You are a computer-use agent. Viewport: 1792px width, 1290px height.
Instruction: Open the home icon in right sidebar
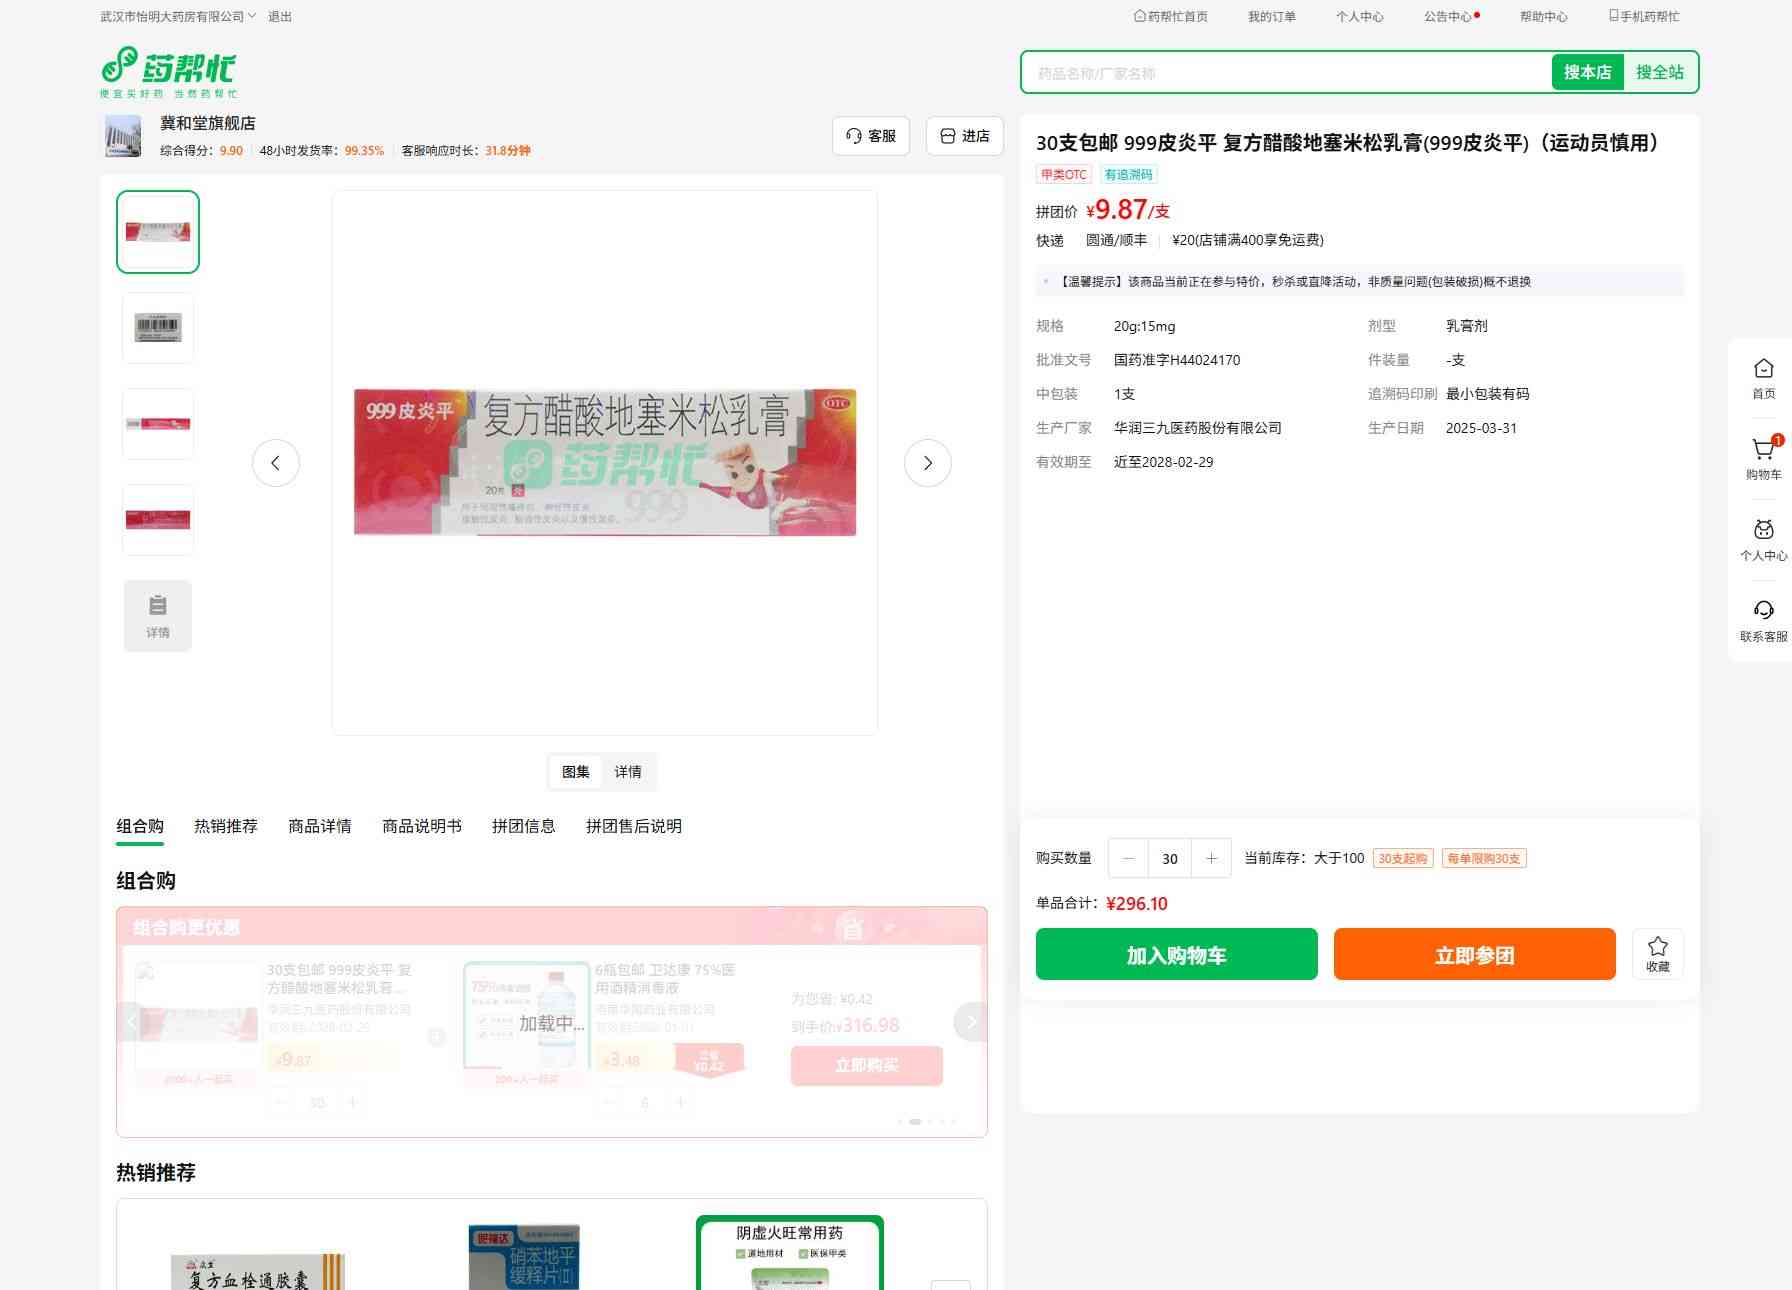pos(1763,370)
